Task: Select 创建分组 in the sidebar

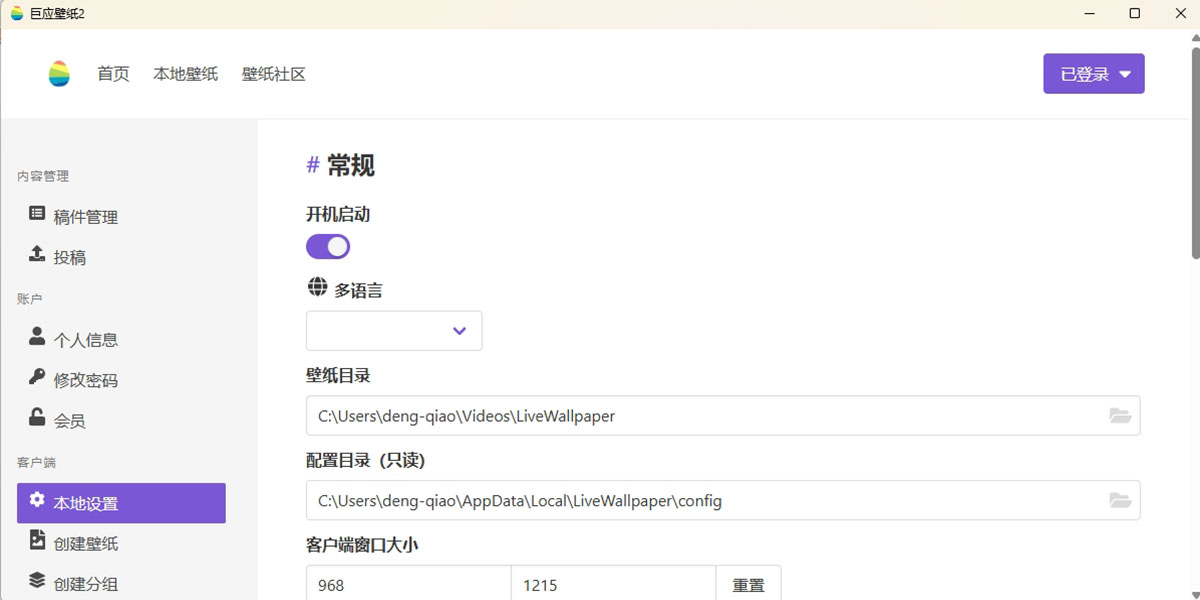Action: [121, 584]
